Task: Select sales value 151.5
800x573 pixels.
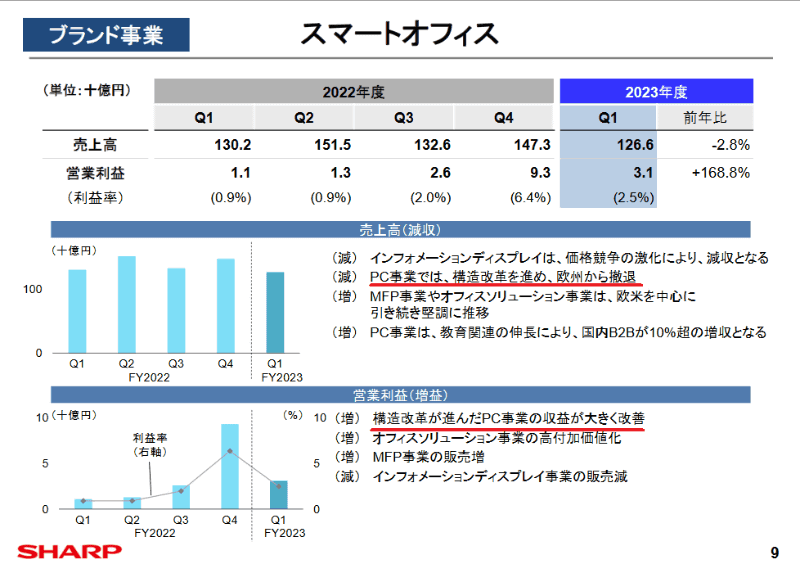Action: pos(332,145)
